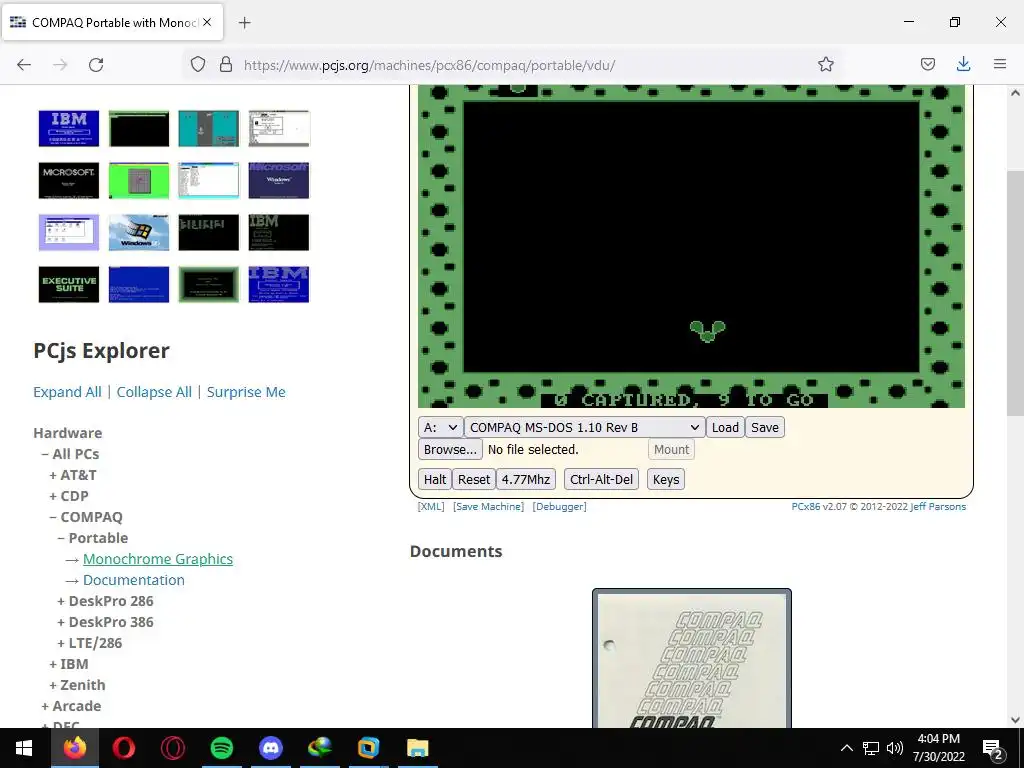Open Firefox downloads panel

(x=963, y=64)
